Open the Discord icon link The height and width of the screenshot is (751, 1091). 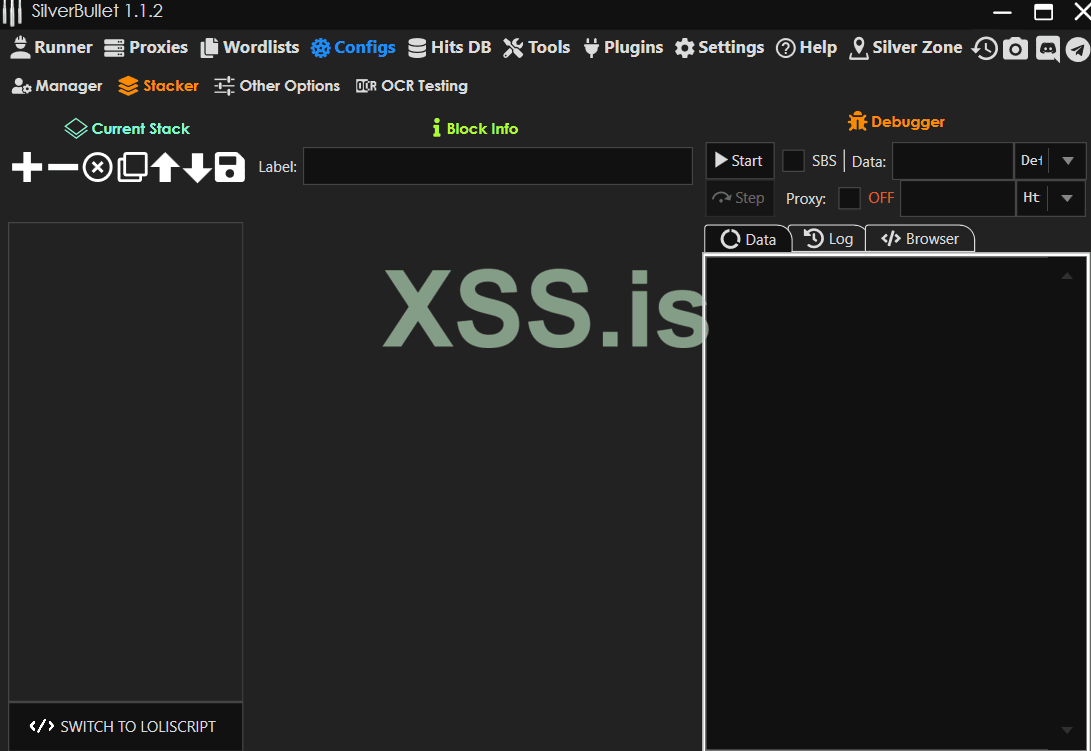1047,49
